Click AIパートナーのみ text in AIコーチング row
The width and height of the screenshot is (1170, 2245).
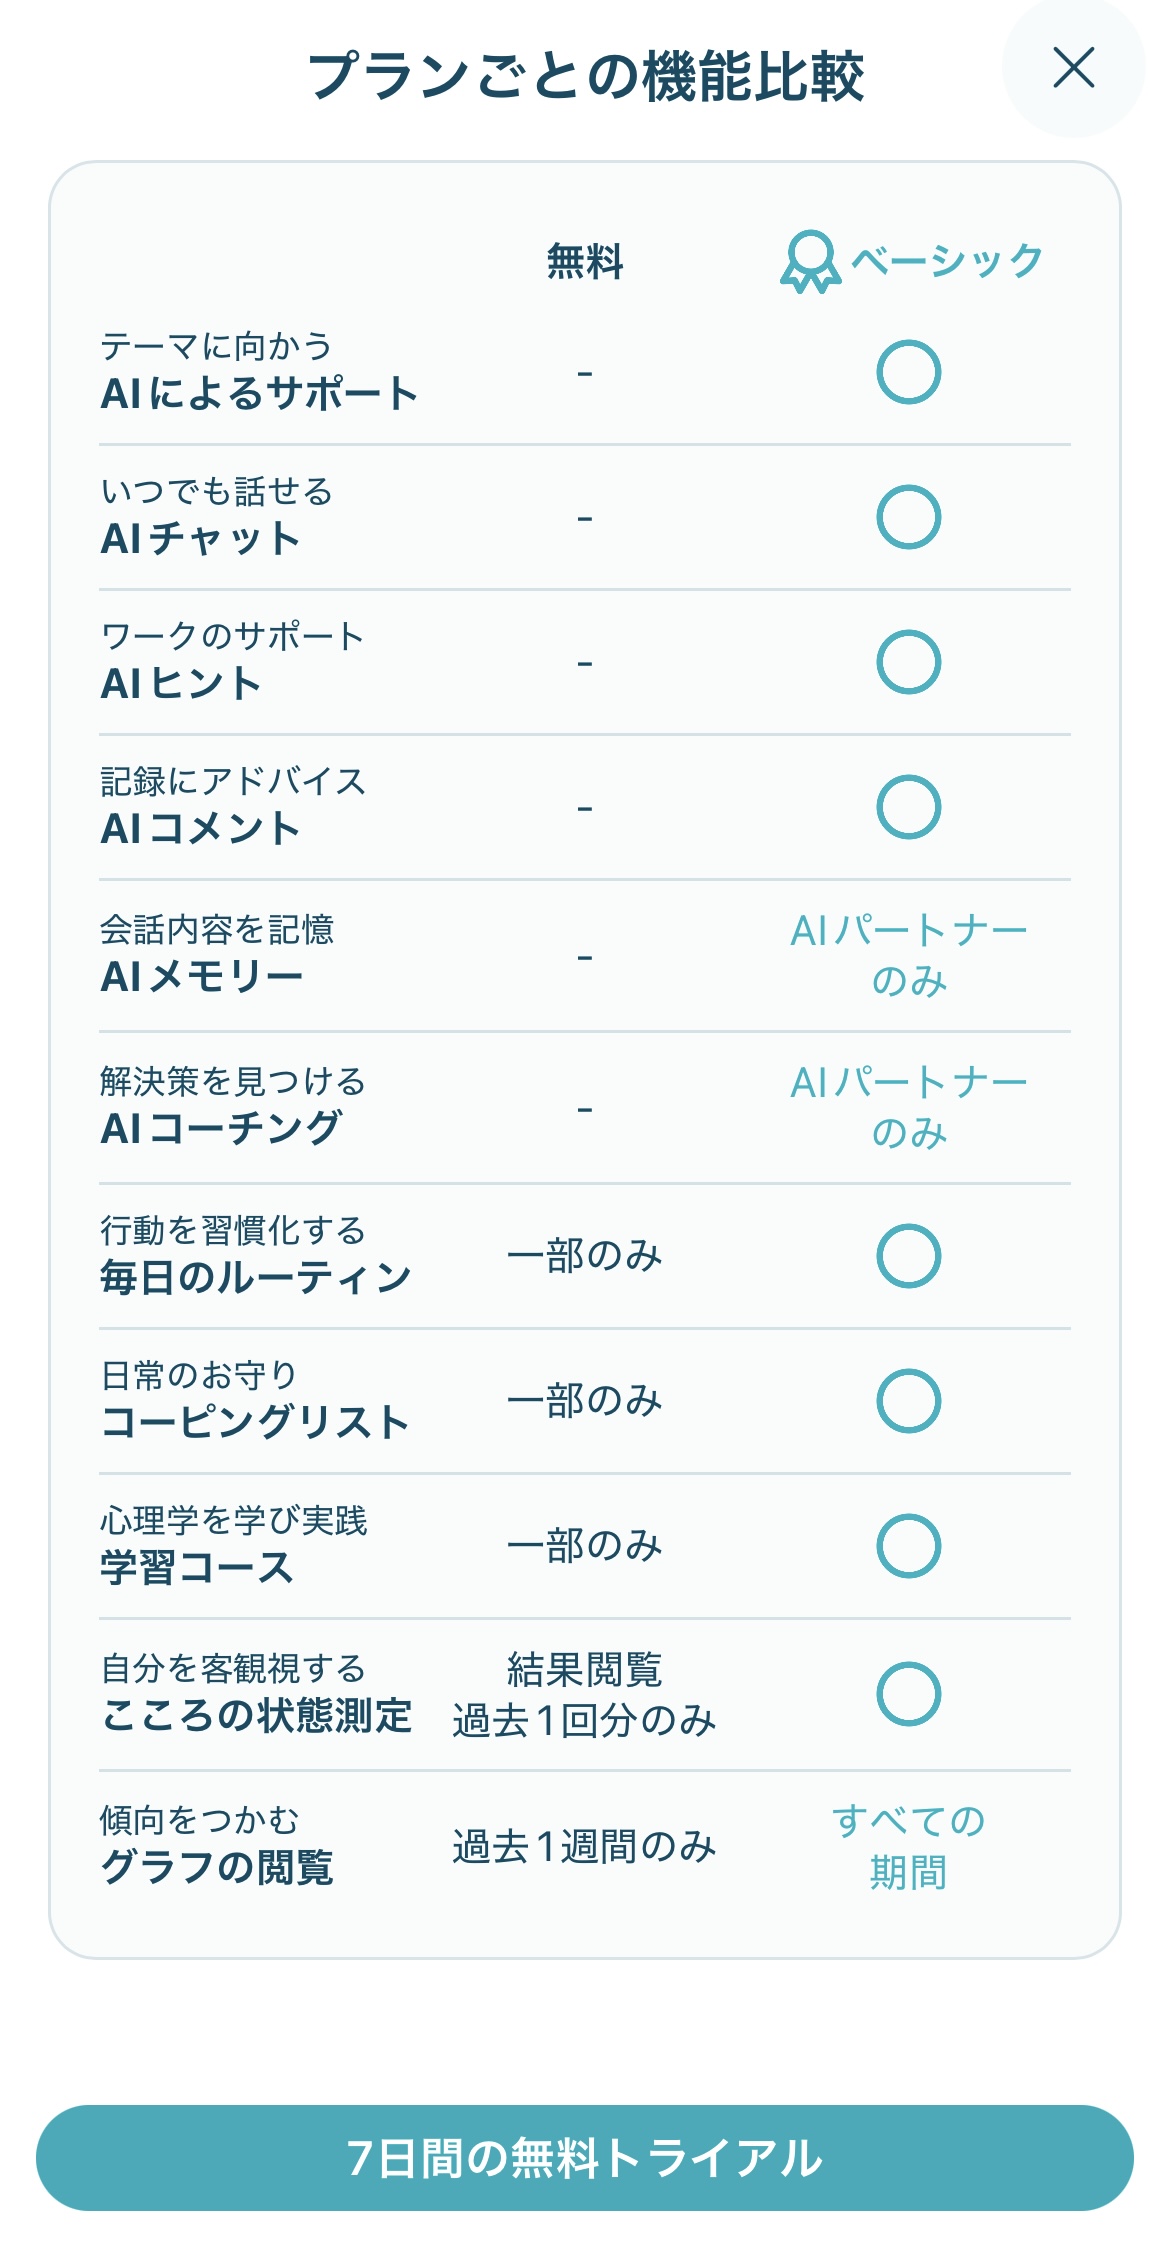[908, 1108]
